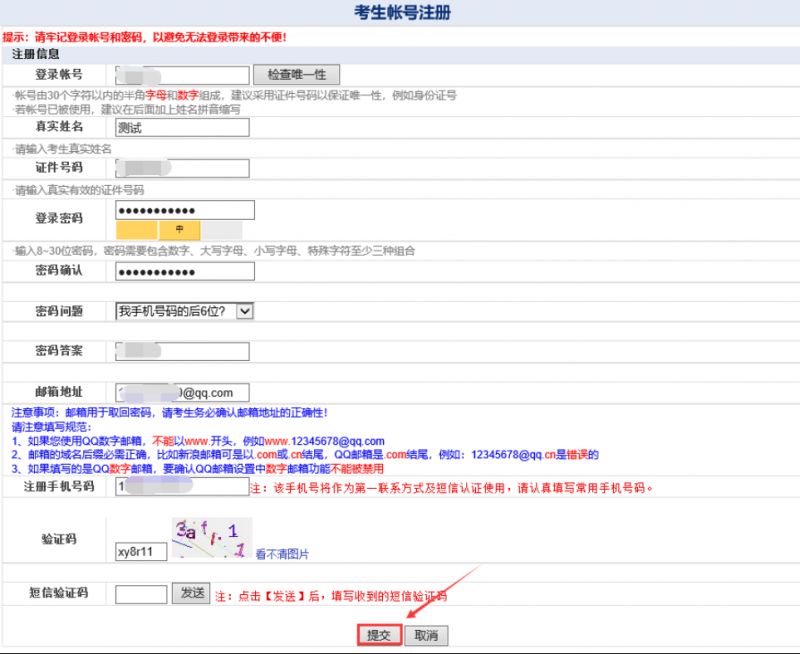Click the 密码确认 password field
The image size is (800, 654).
pos(185,271)
